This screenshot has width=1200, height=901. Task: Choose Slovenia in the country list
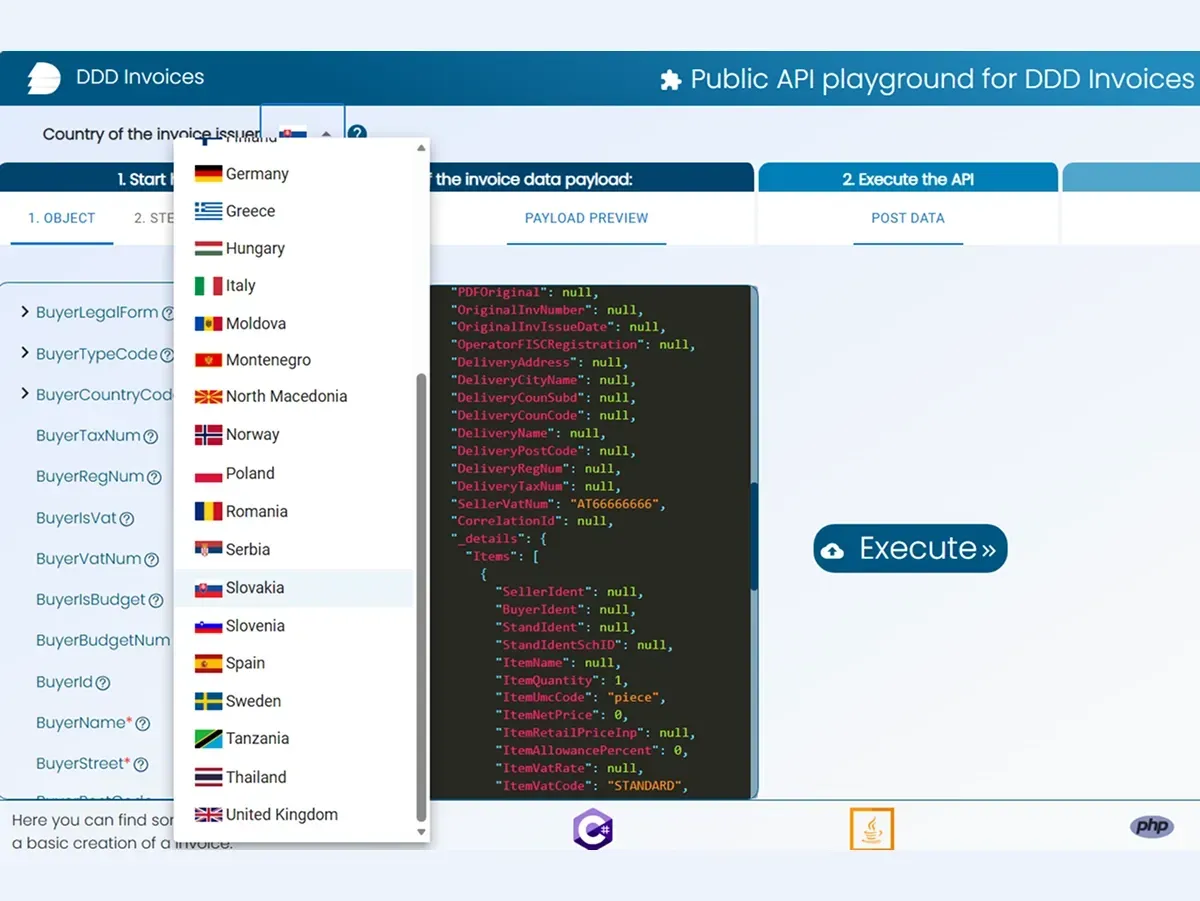(255, 626)
